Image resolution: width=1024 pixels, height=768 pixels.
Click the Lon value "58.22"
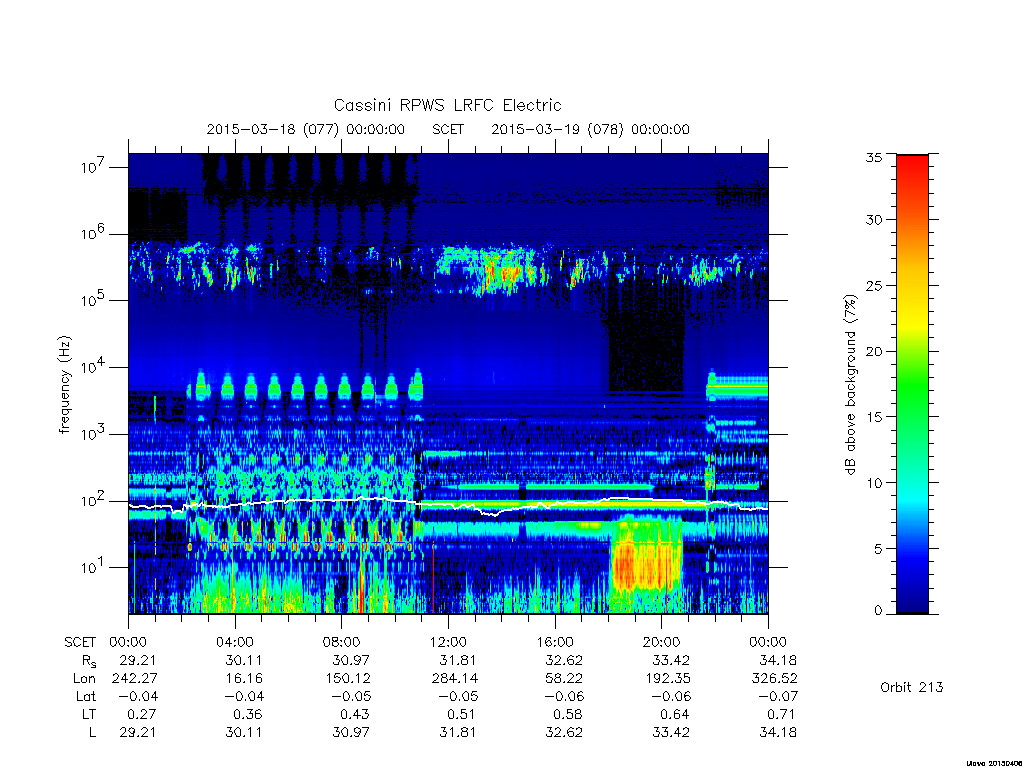coord(564,679)
